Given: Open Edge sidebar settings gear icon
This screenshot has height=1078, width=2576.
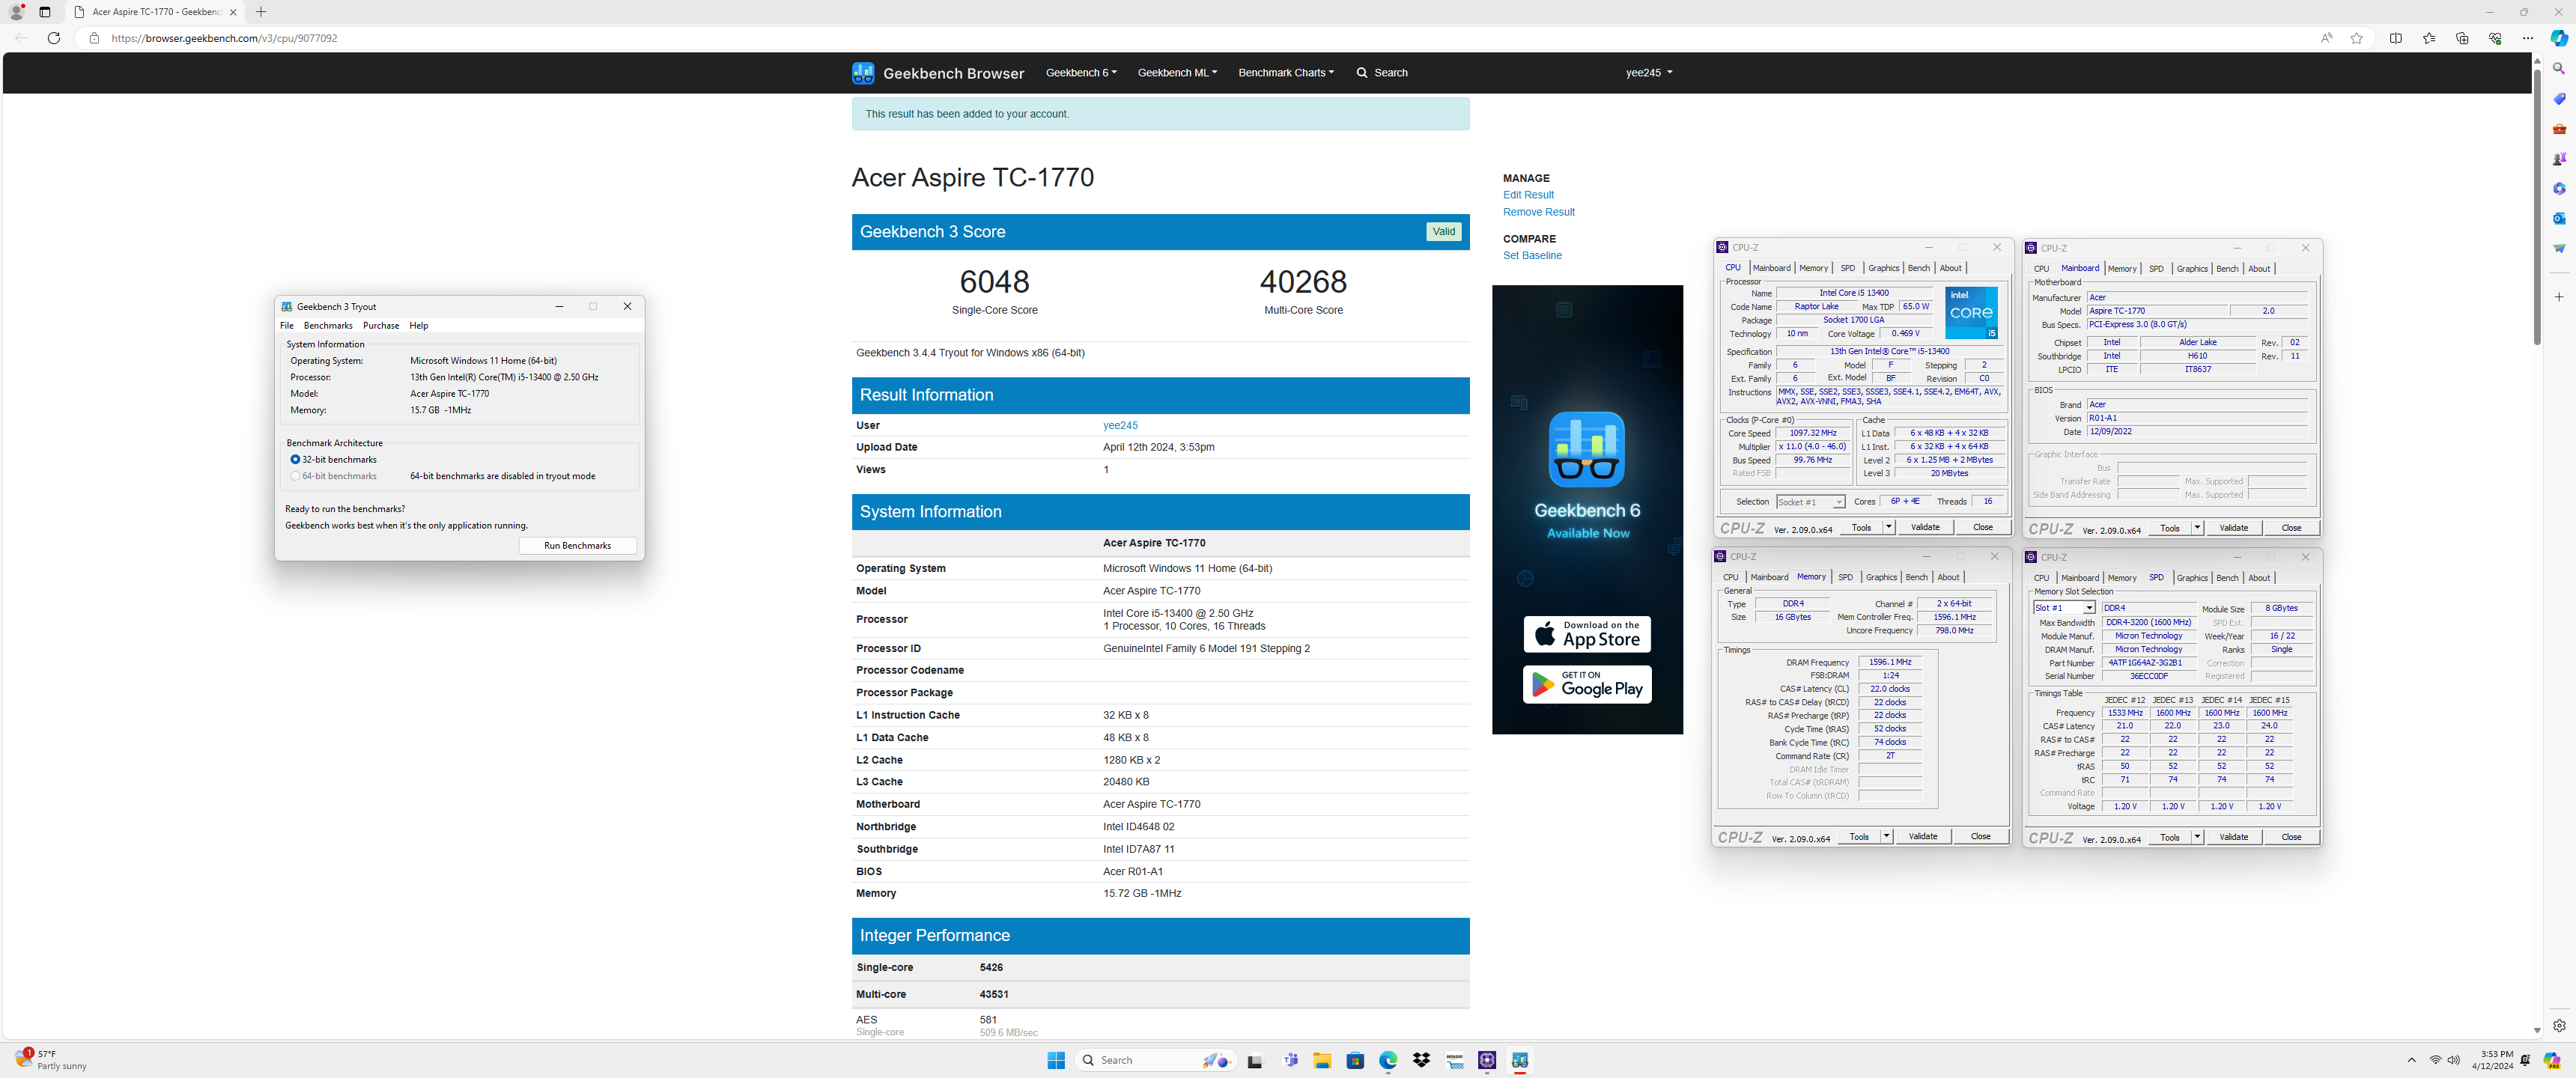Looking at the screenshot, I should [x=2559, y=1026].
